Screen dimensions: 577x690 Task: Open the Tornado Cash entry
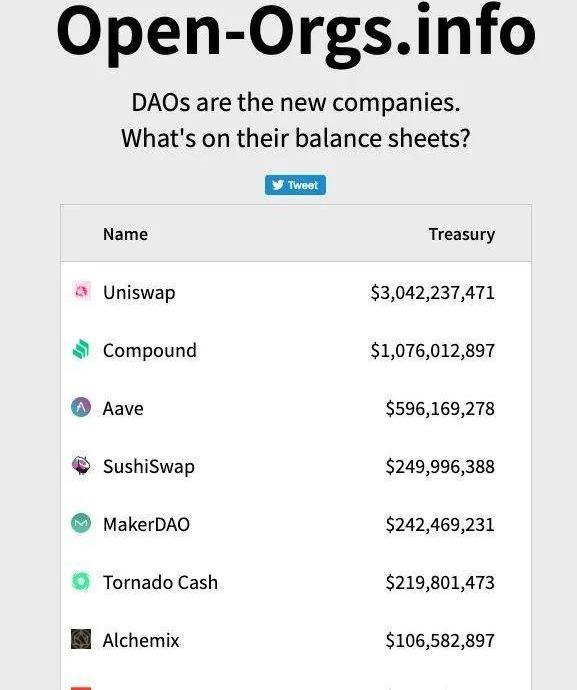coord(161,583)
